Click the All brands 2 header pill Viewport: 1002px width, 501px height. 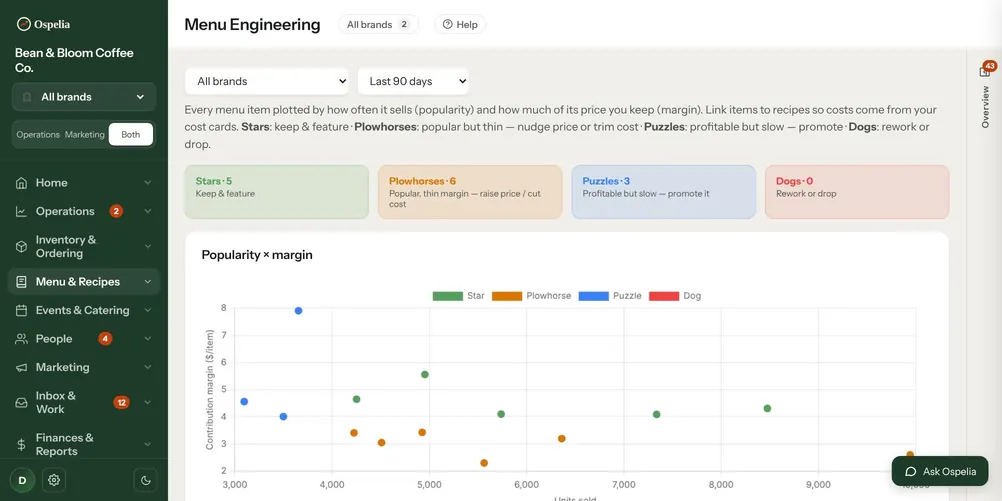[378, 24]
